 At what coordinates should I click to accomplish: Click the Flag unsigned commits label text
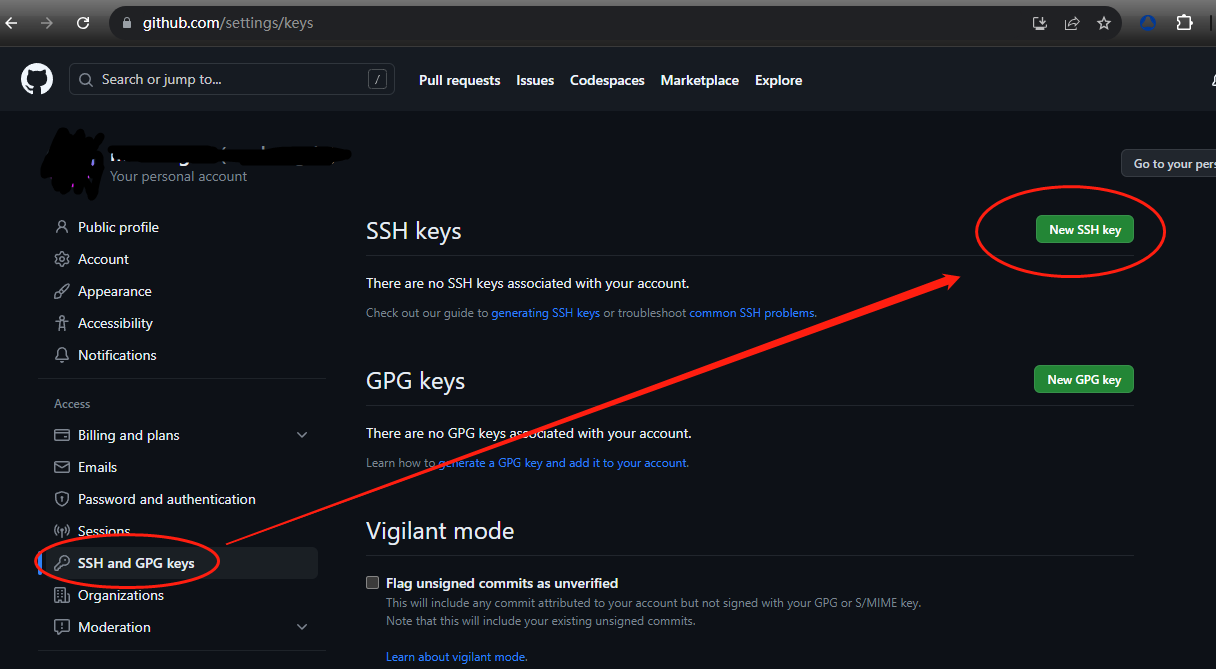pyautogui.click(x=502, y=583)
